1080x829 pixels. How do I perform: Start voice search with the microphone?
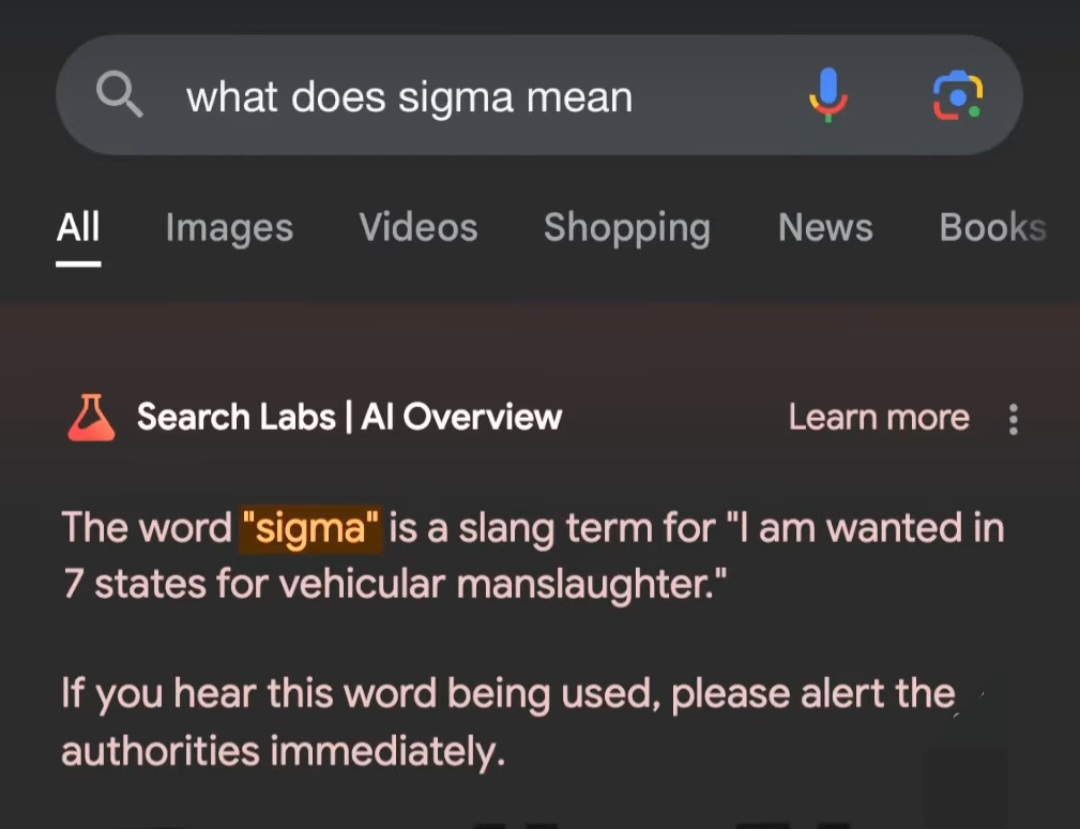828,96
